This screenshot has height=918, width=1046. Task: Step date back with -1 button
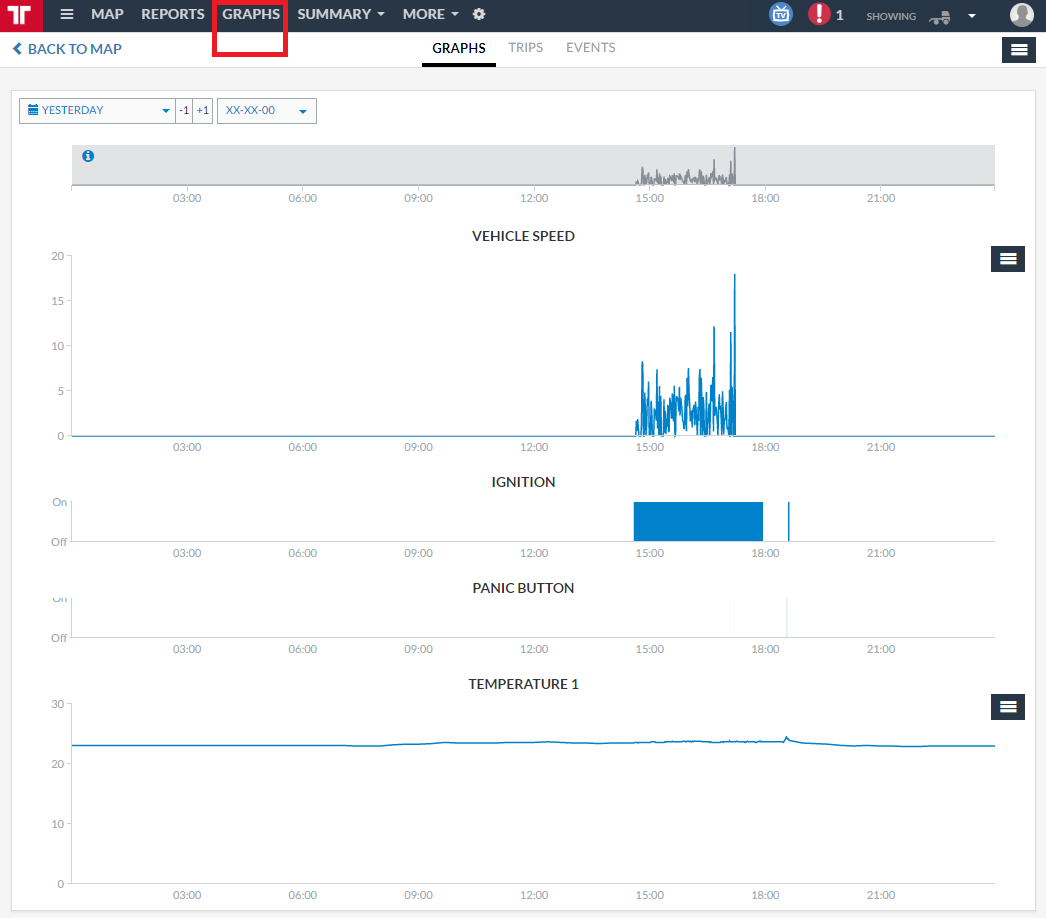coord(184,111)
